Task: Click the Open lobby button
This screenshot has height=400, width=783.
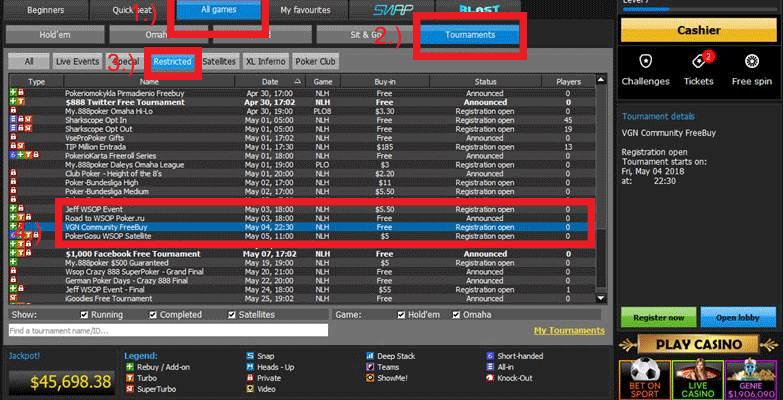Action: click(738, 318)
